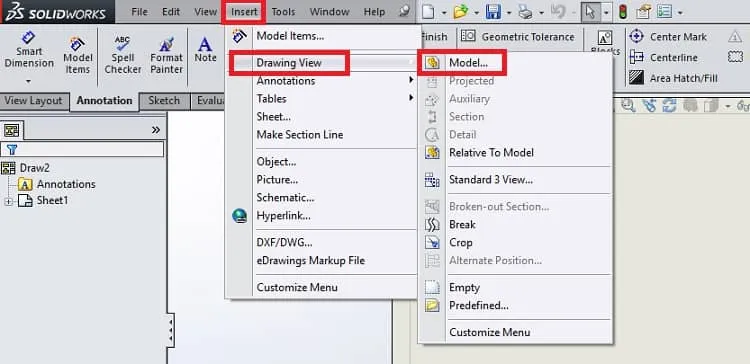Choose Relative To Model view

pos(491,153)
